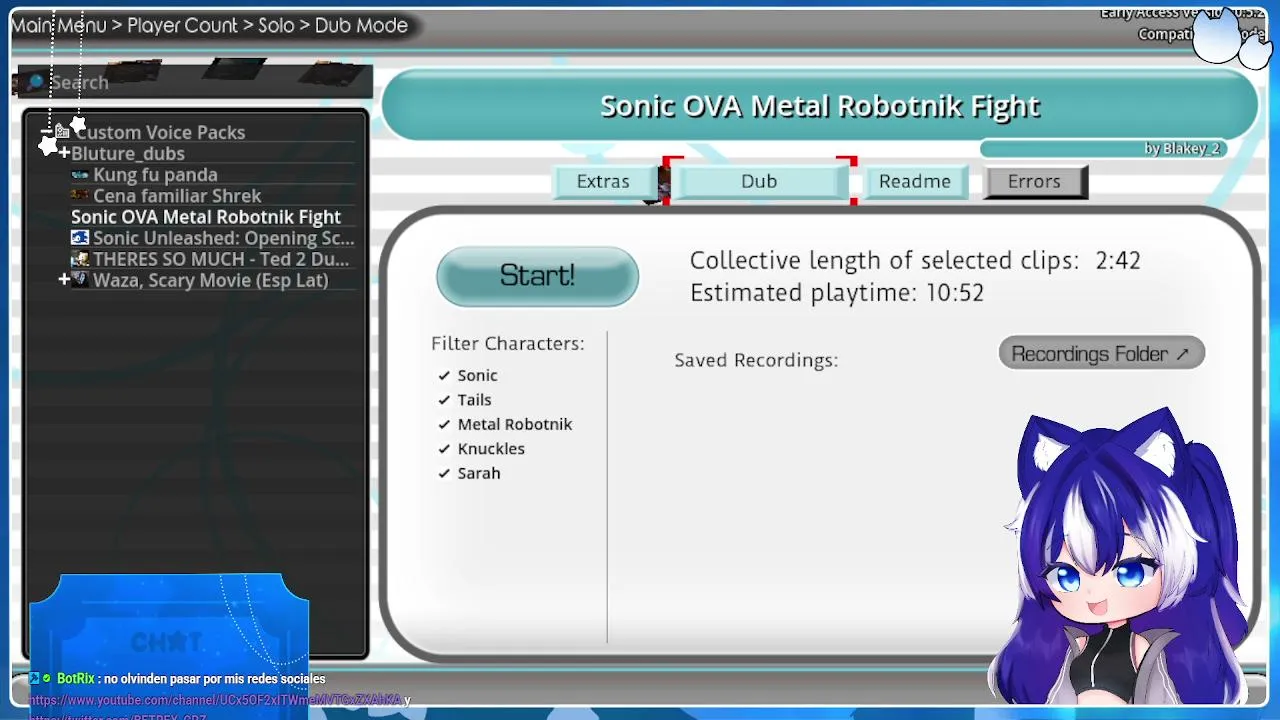This screenshot has width=1280, height=720.
Task: Click into the Search field
Action: 195,82
